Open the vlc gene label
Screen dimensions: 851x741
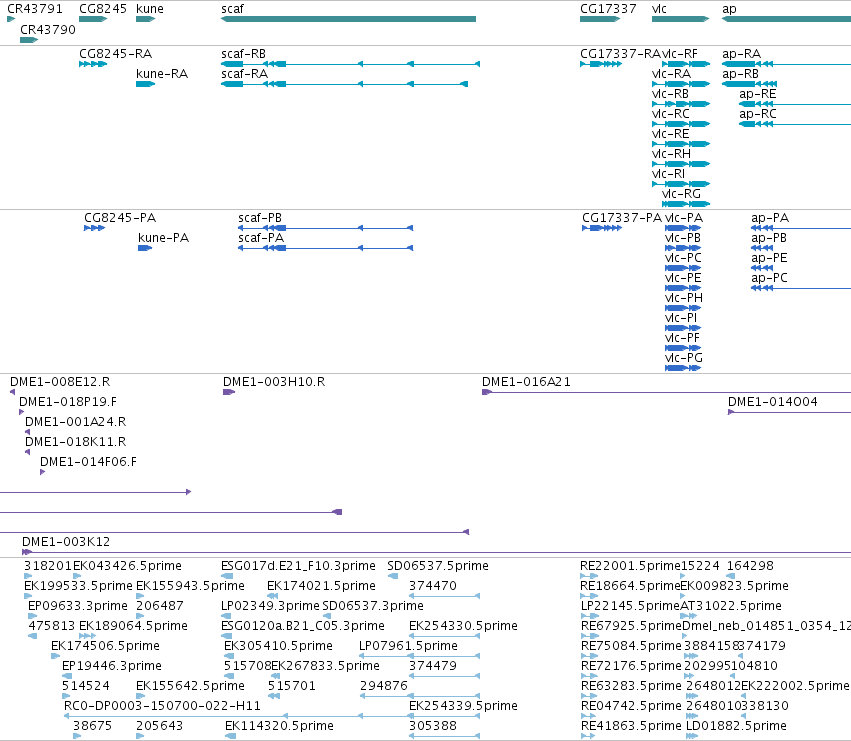tap(659, 9)
